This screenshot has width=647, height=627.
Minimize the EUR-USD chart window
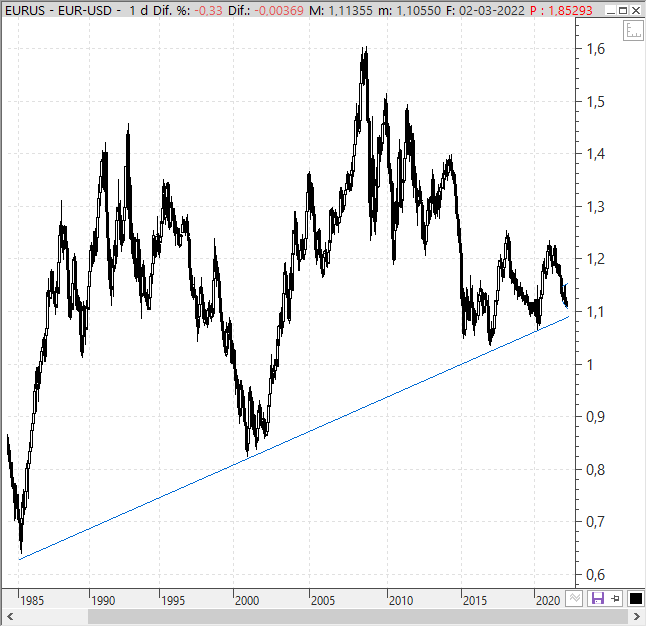(x=611, y=10)
